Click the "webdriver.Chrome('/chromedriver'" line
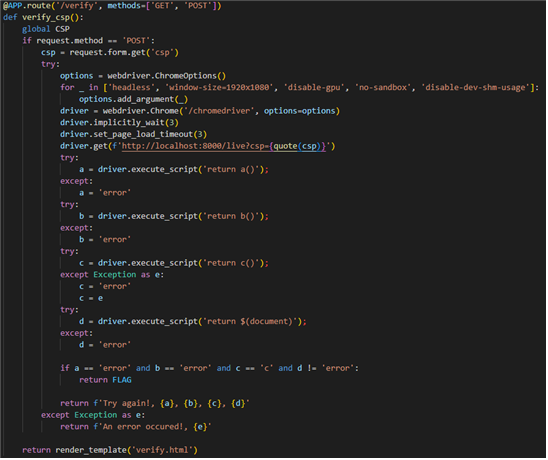 [200, 111]
